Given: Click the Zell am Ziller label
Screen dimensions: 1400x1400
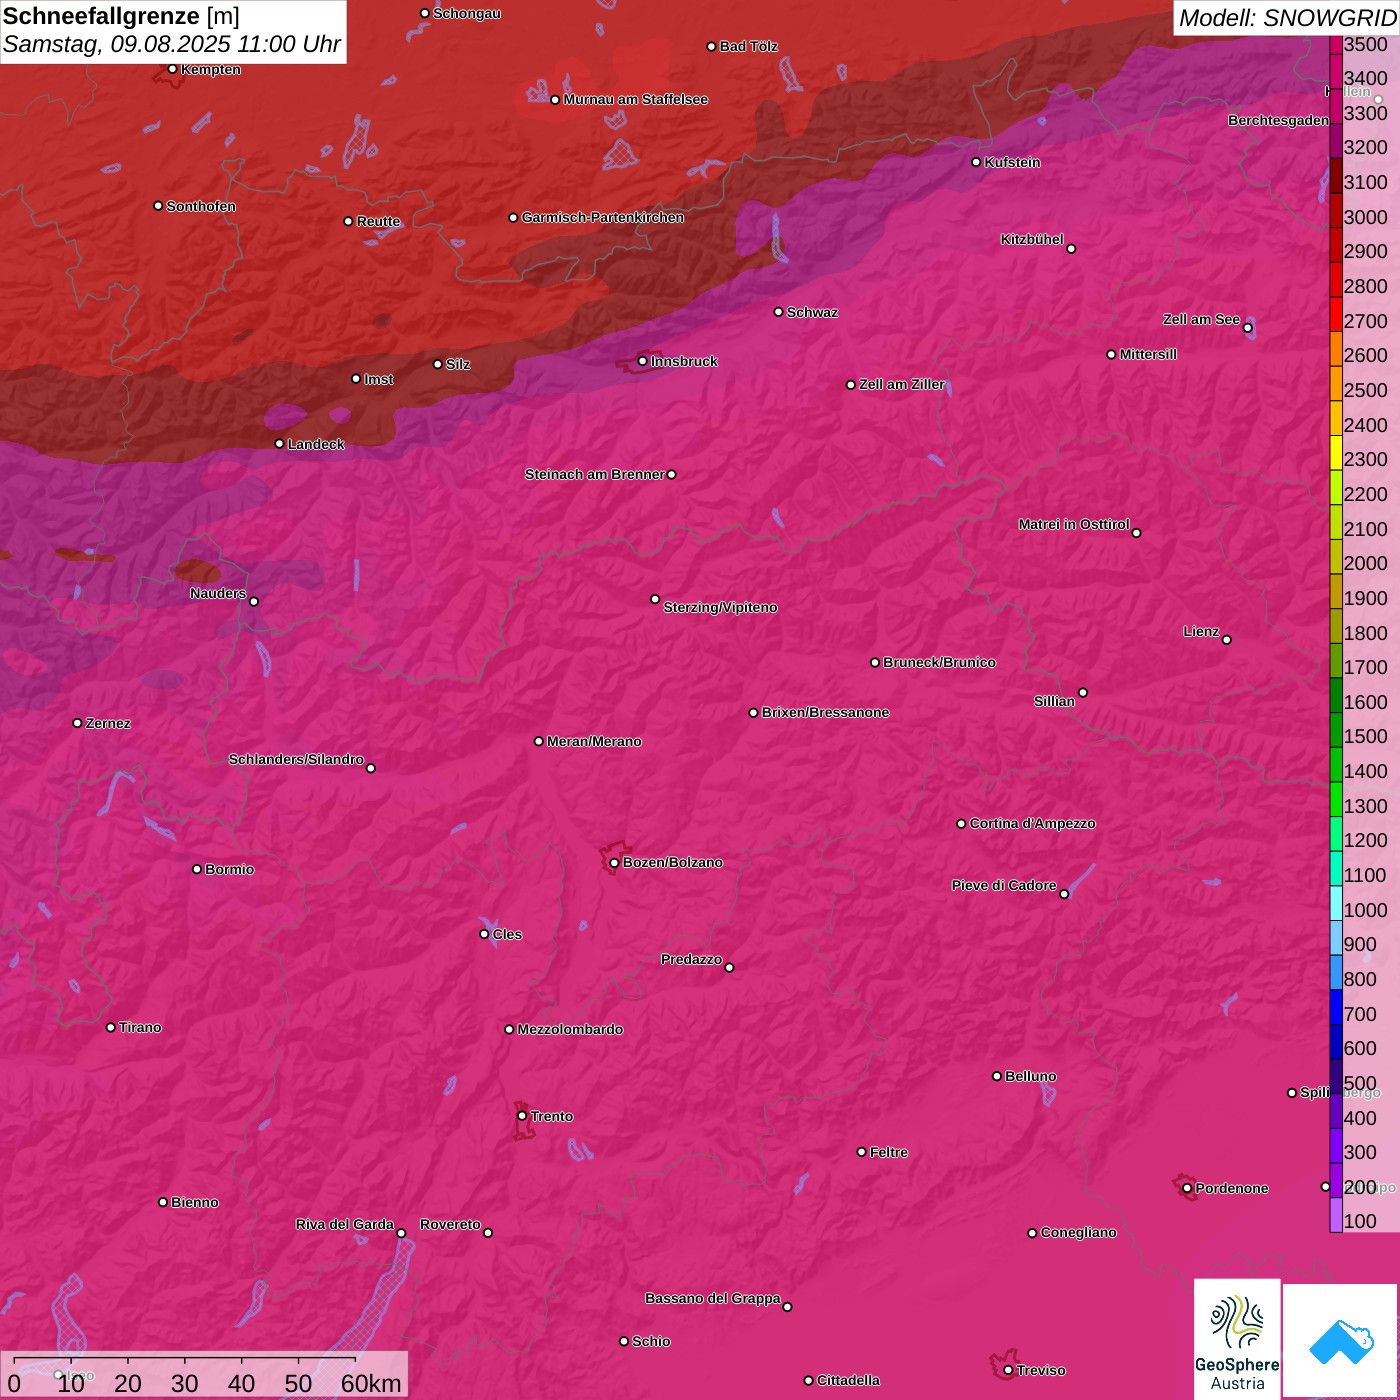Looking at the screenshot, I should pos(902,384).
